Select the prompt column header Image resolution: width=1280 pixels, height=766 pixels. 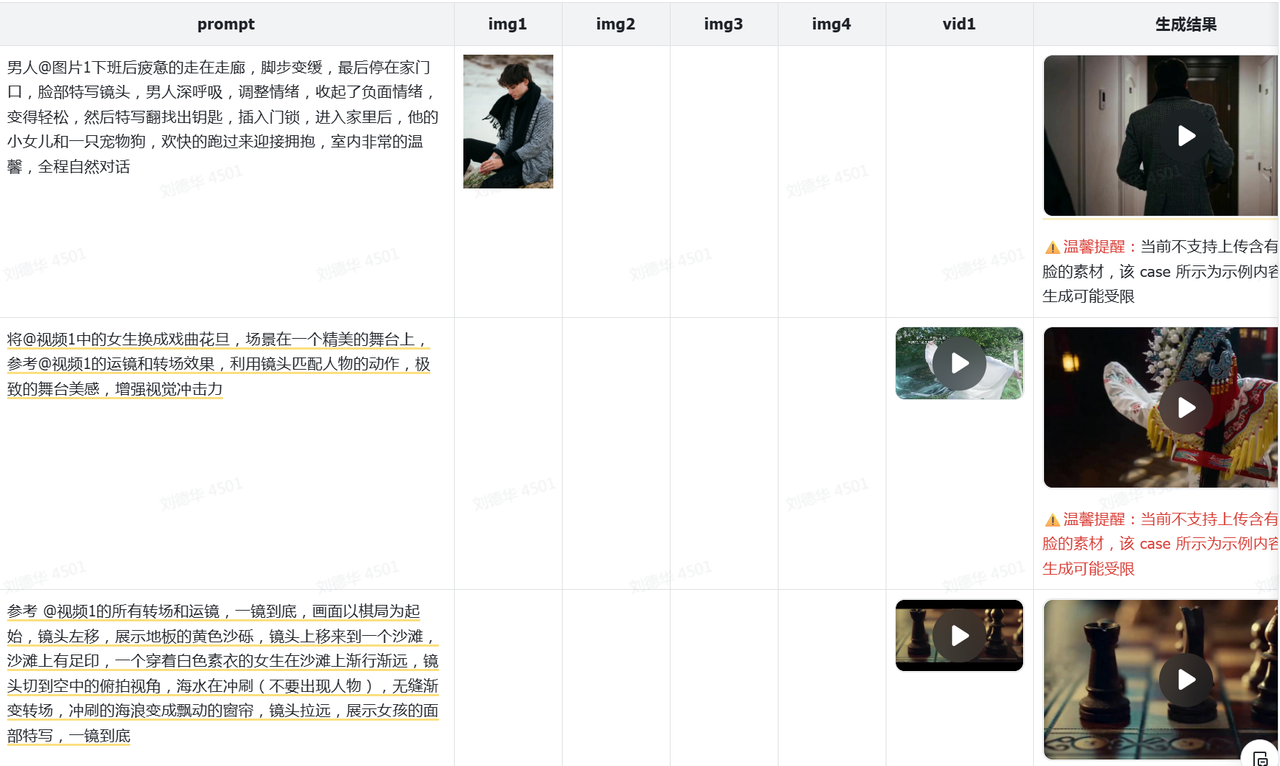click(x=226, y=23)
